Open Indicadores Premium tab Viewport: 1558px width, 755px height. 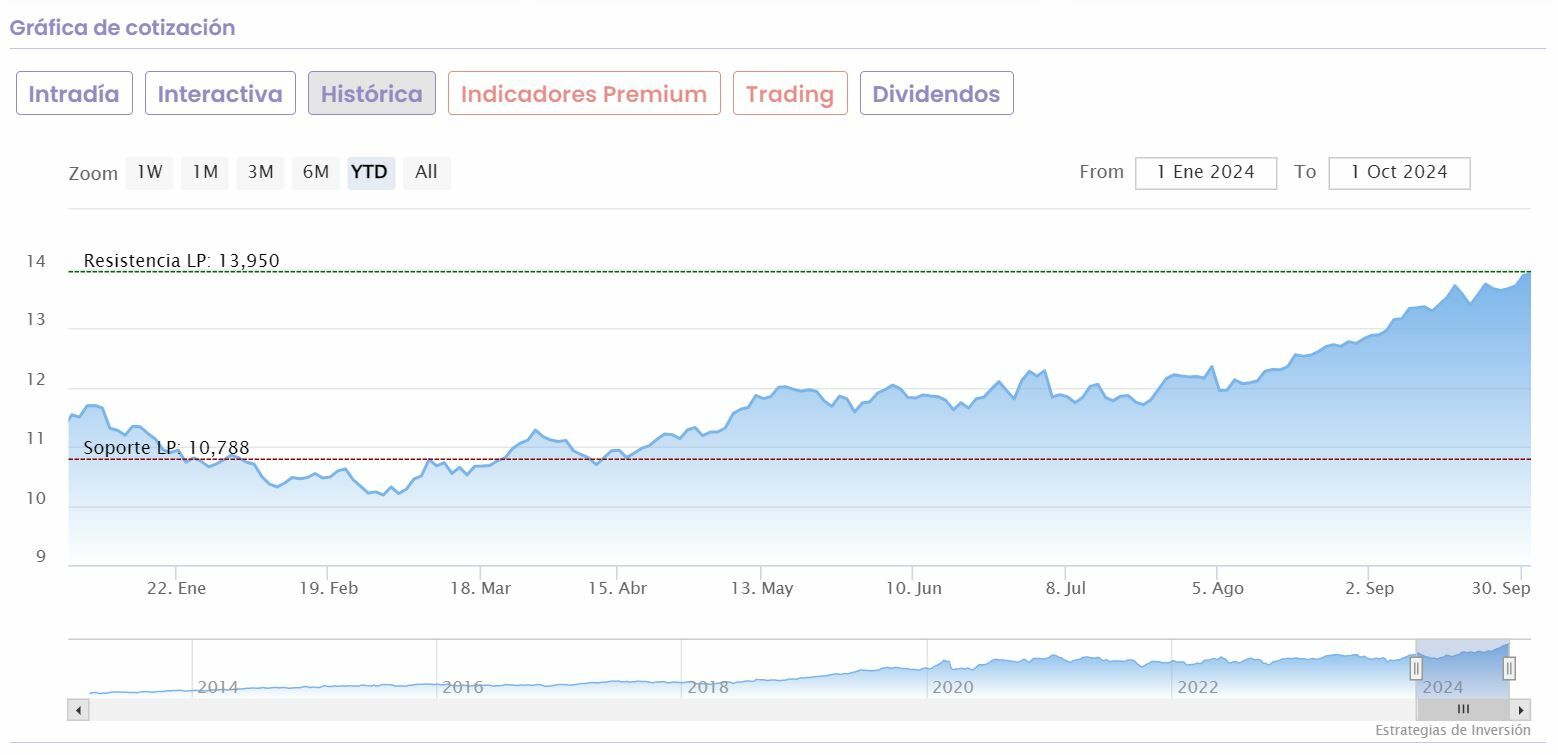584,94
